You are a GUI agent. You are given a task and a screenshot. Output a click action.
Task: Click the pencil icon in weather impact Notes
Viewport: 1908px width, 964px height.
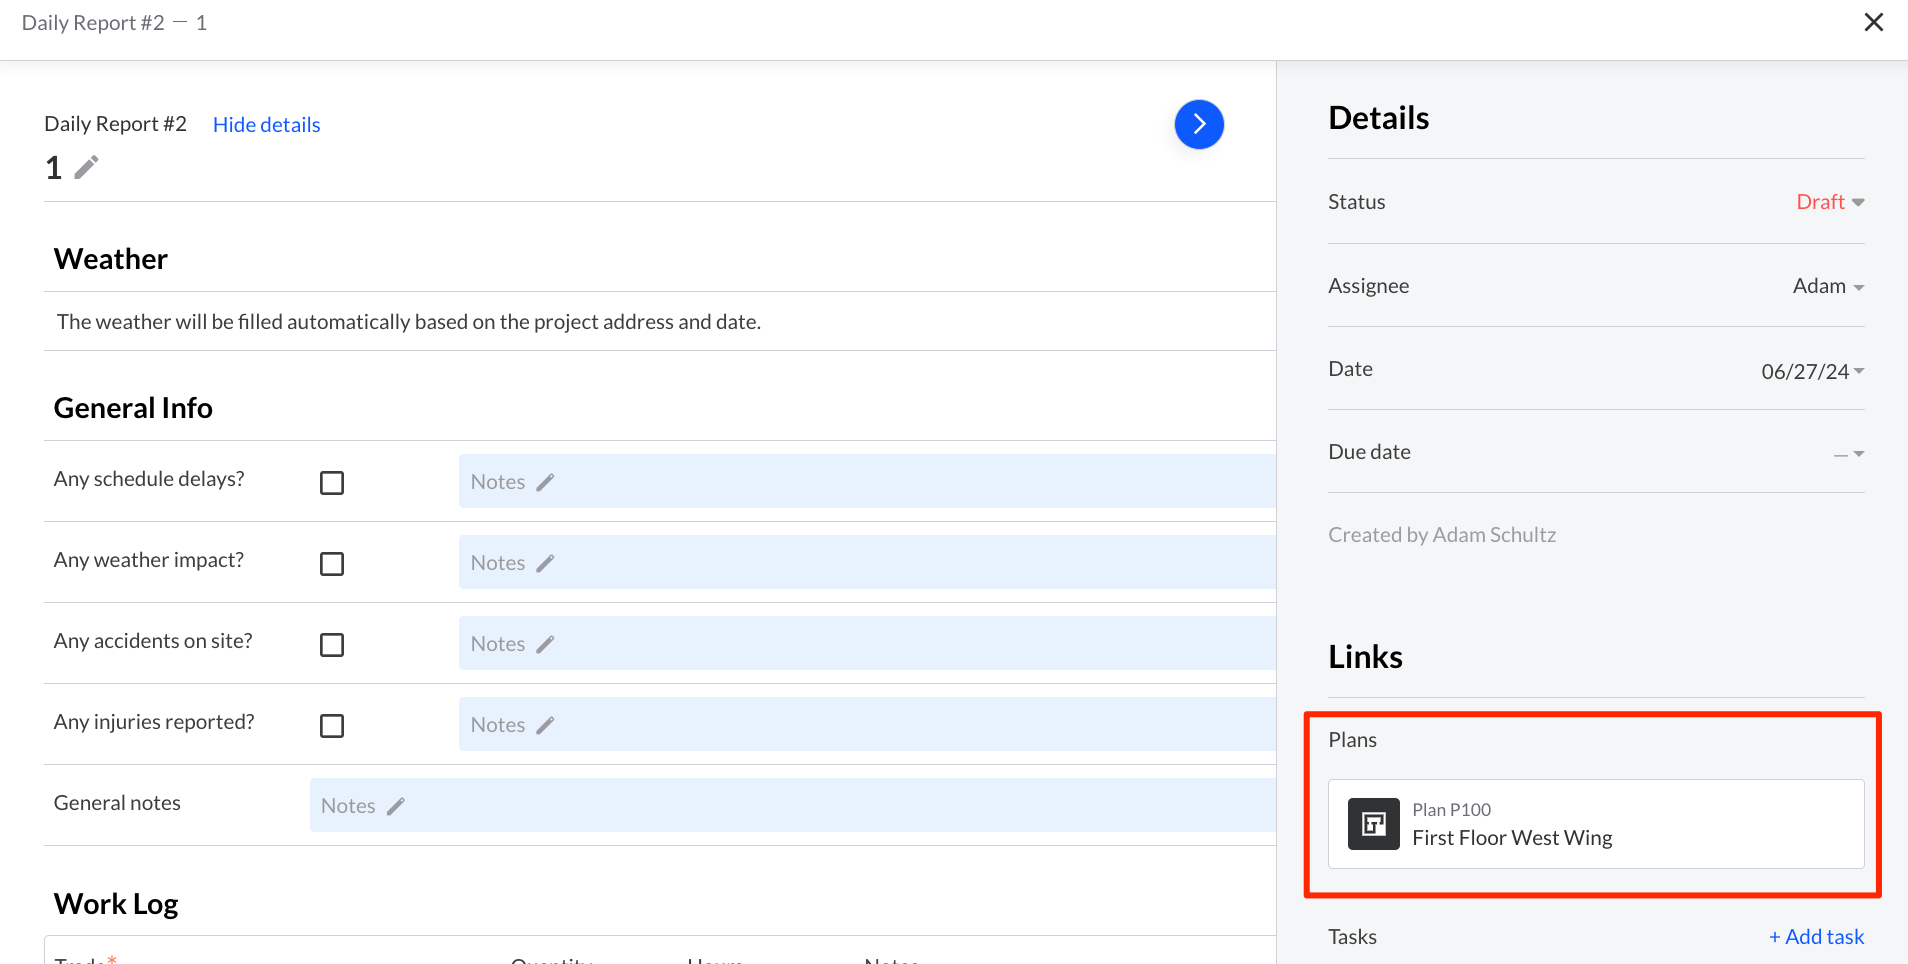click(x=545, y=562)
